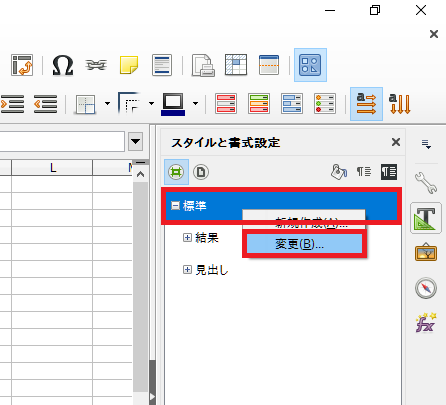Click conditional formatting color scale icon
Screen dimensions: 446x405
[259, 104]
